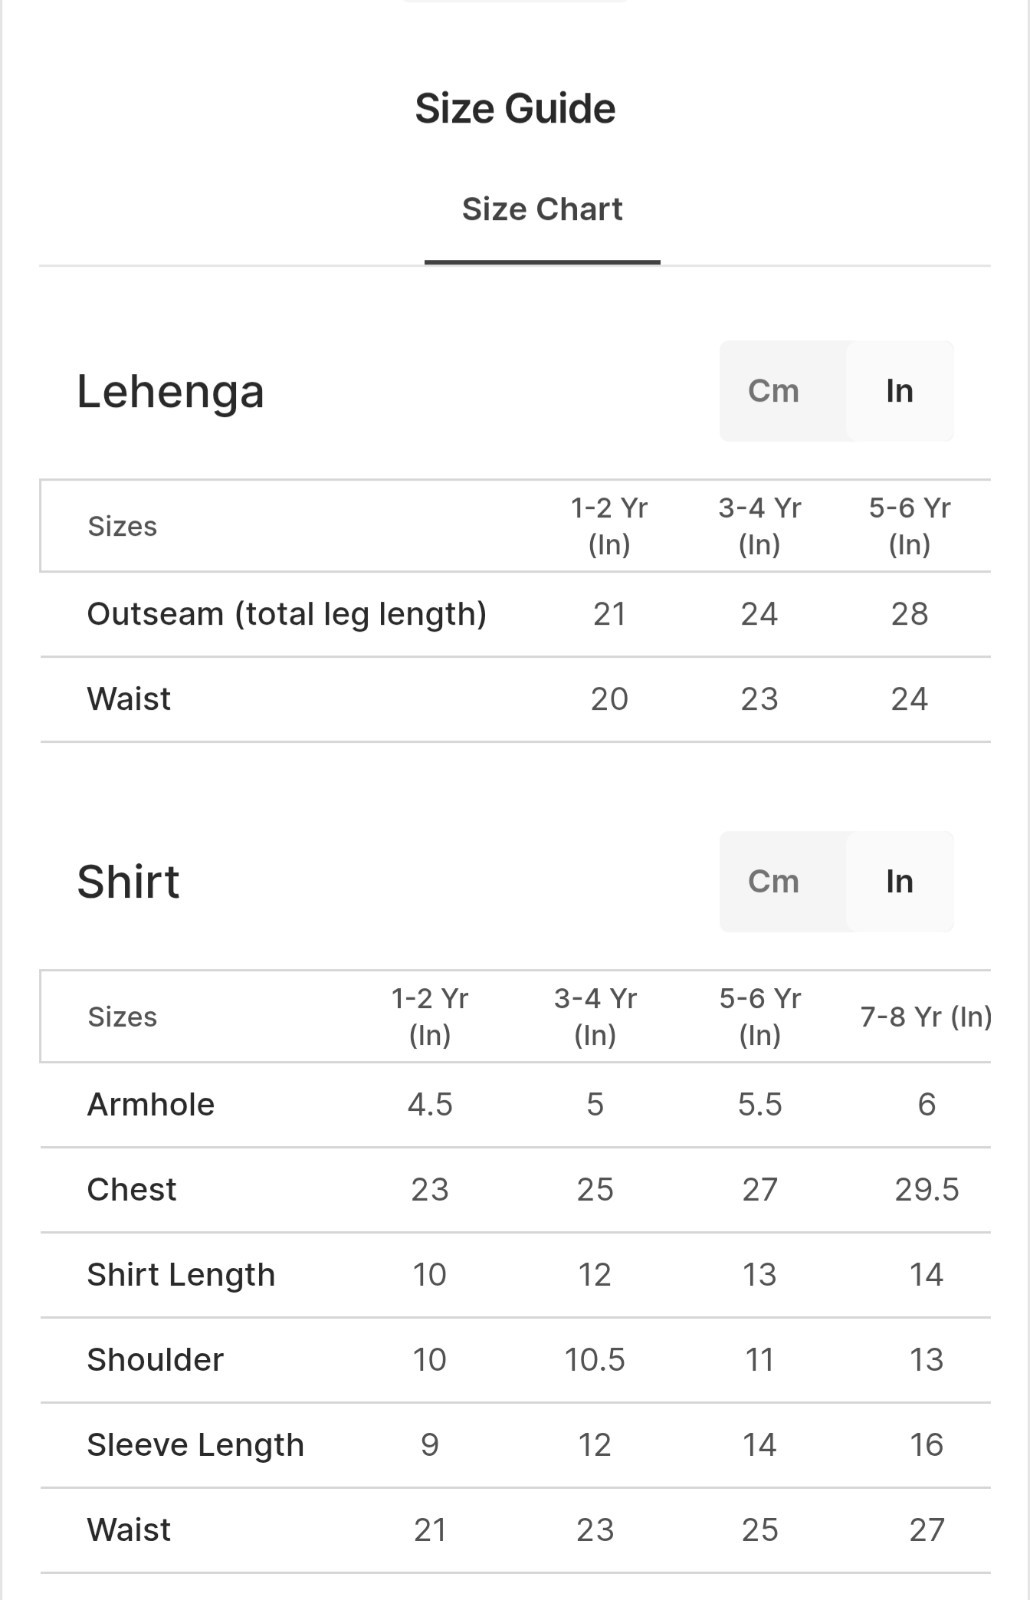
Task: Switch Lehenga measurements to Cm
Action: [773, 391]
